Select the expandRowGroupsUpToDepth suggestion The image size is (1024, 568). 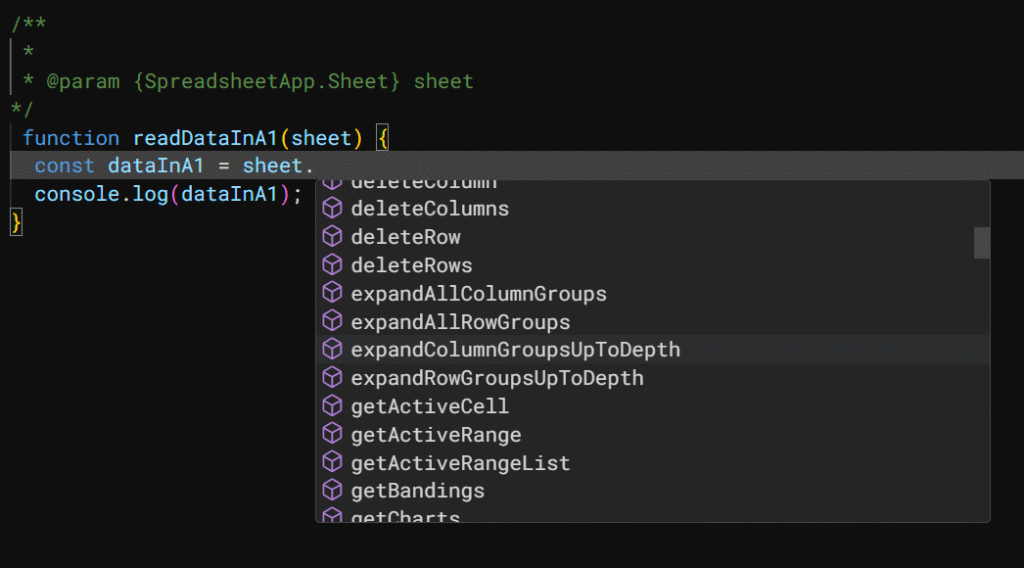click(x=497, y=378)
